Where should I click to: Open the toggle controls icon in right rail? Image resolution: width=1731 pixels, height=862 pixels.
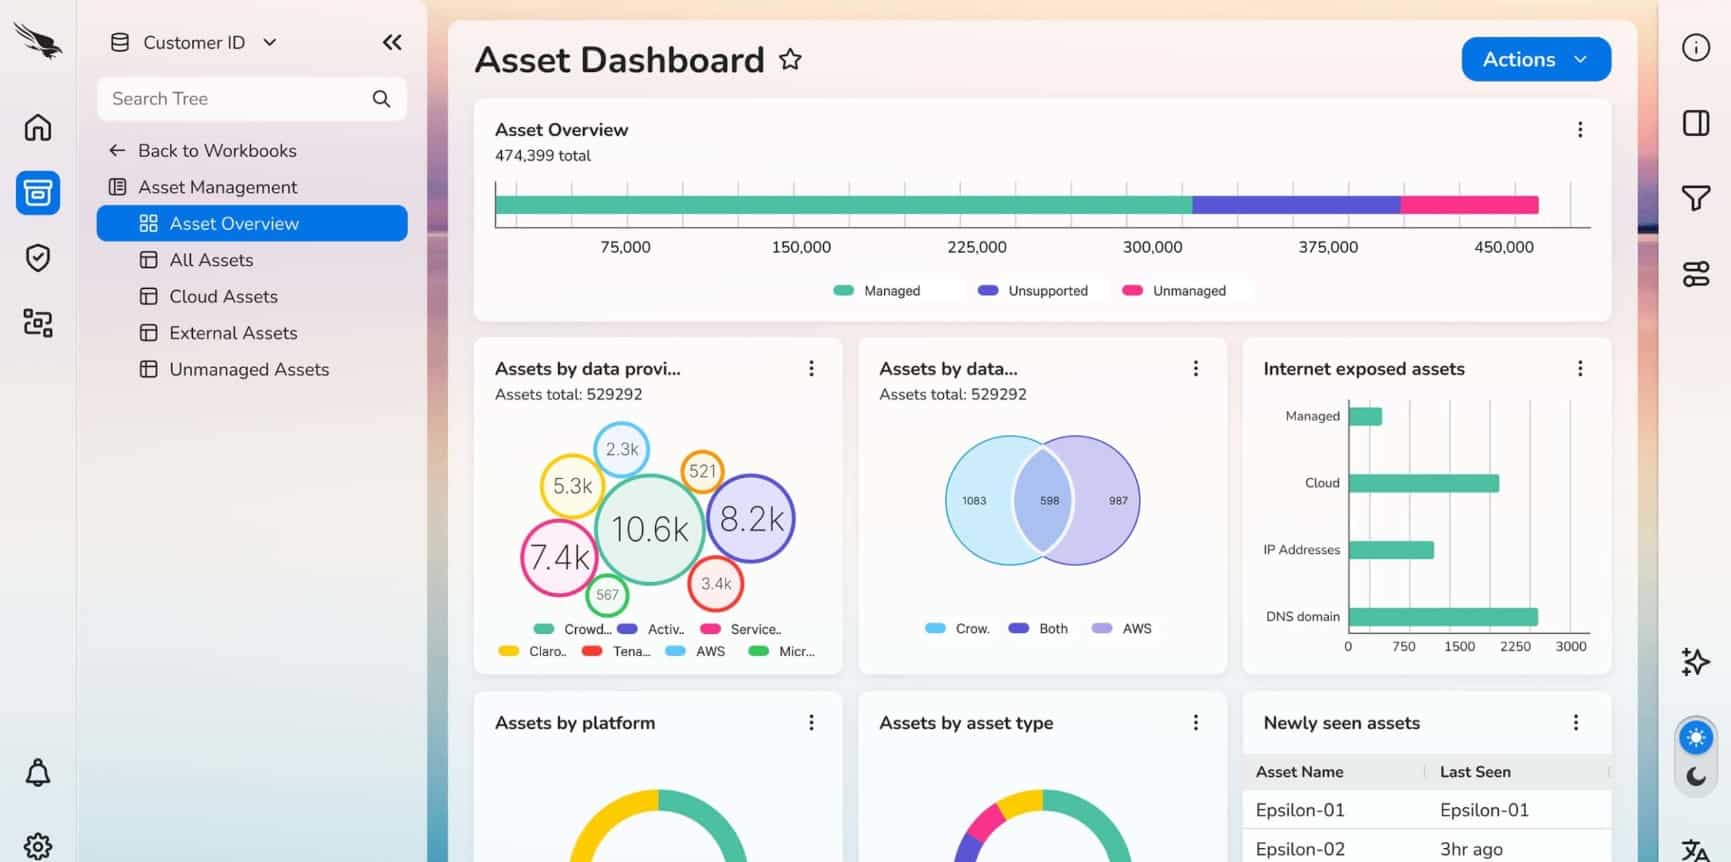(1696, 274)
